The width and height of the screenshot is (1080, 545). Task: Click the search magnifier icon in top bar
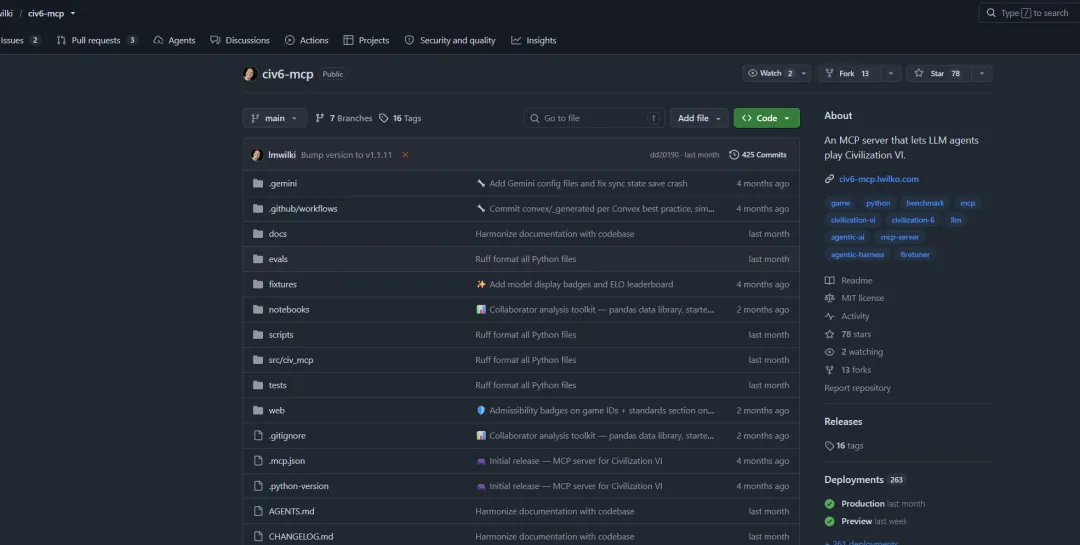991,13
